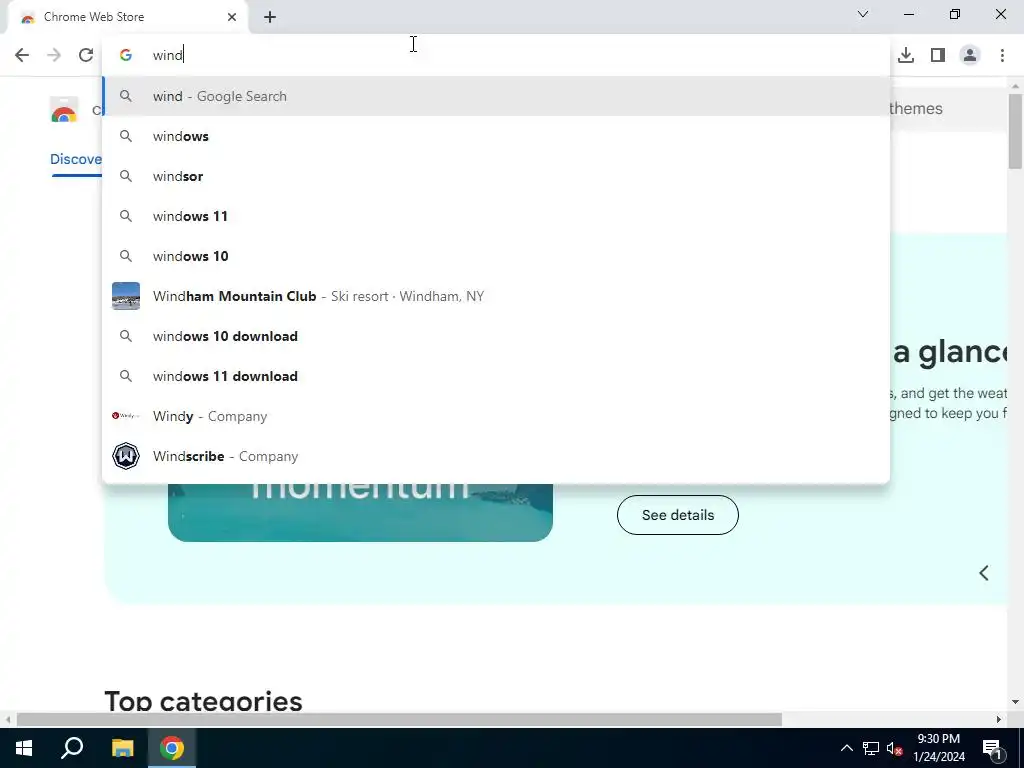Choose the 'windows 10 download' suggestion
The height and width of the screenshot is (768, 1024).
pyautogui.click(x=496, y=336)
